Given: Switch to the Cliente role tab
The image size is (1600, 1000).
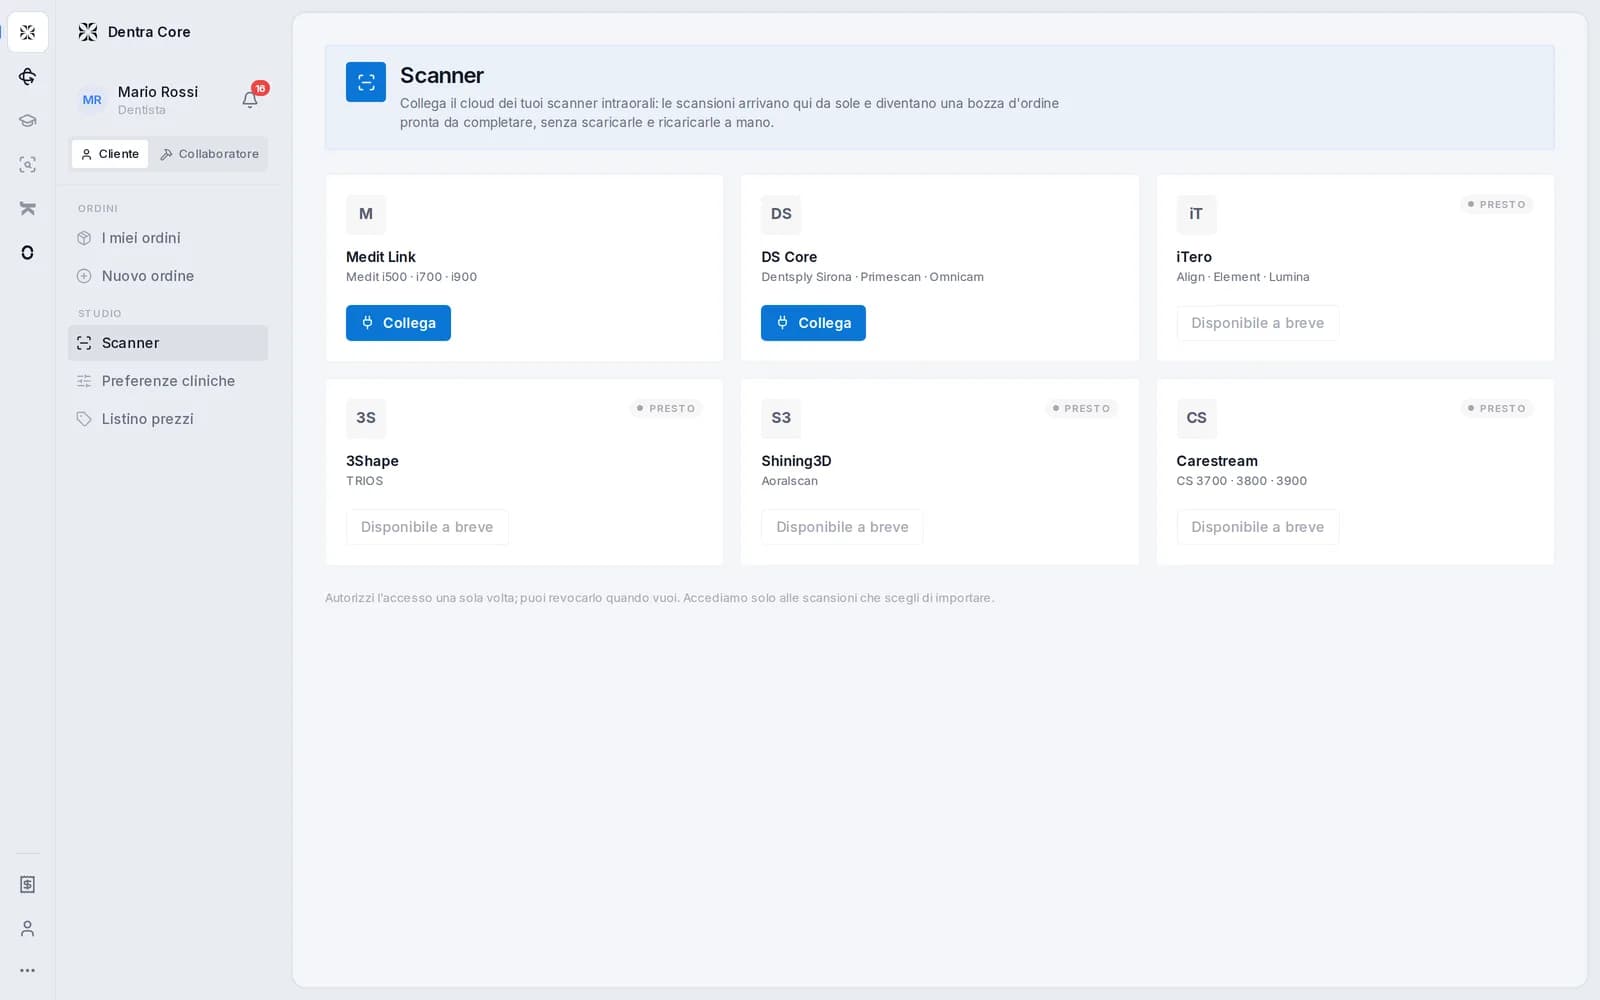Looking at the screenshot, I should [x=110, y=154].
